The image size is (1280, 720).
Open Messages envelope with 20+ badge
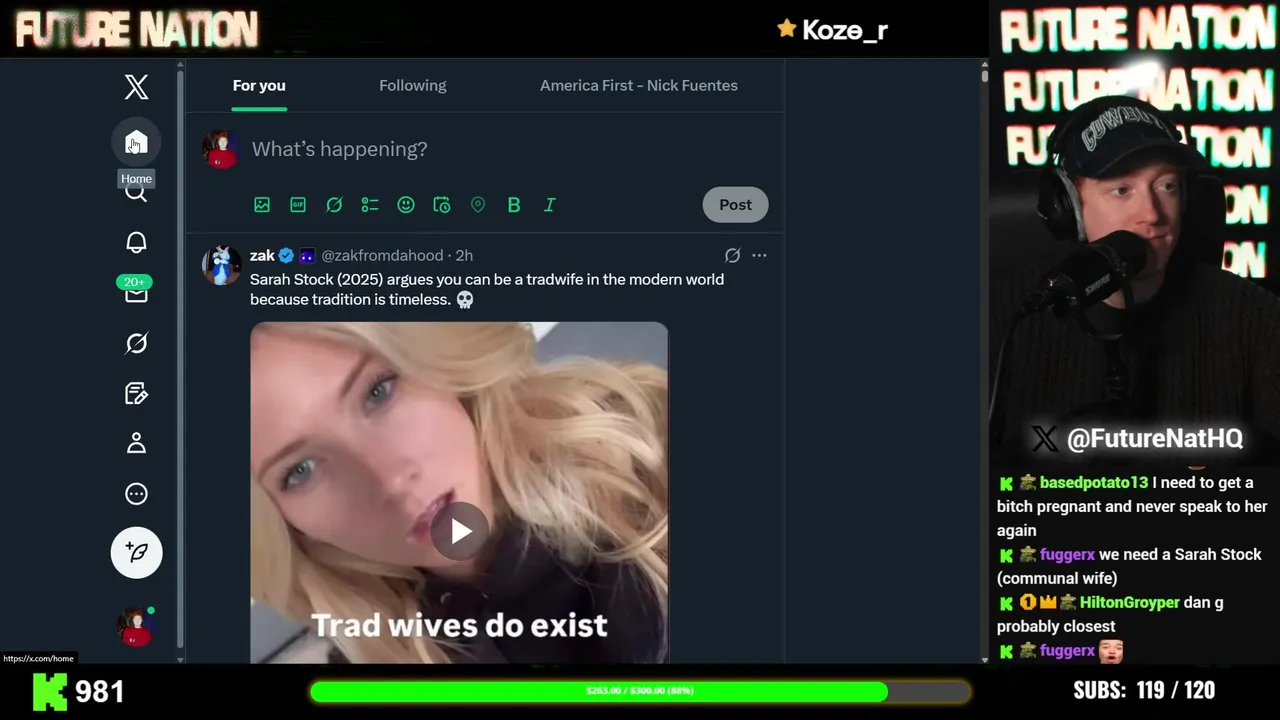(x=136, y=291)
